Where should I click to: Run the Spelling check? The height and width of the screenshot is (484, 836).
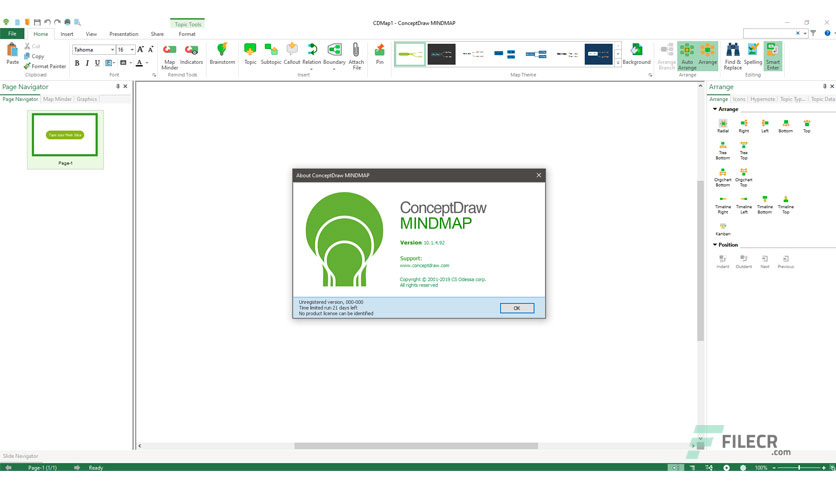coord(753,54)
